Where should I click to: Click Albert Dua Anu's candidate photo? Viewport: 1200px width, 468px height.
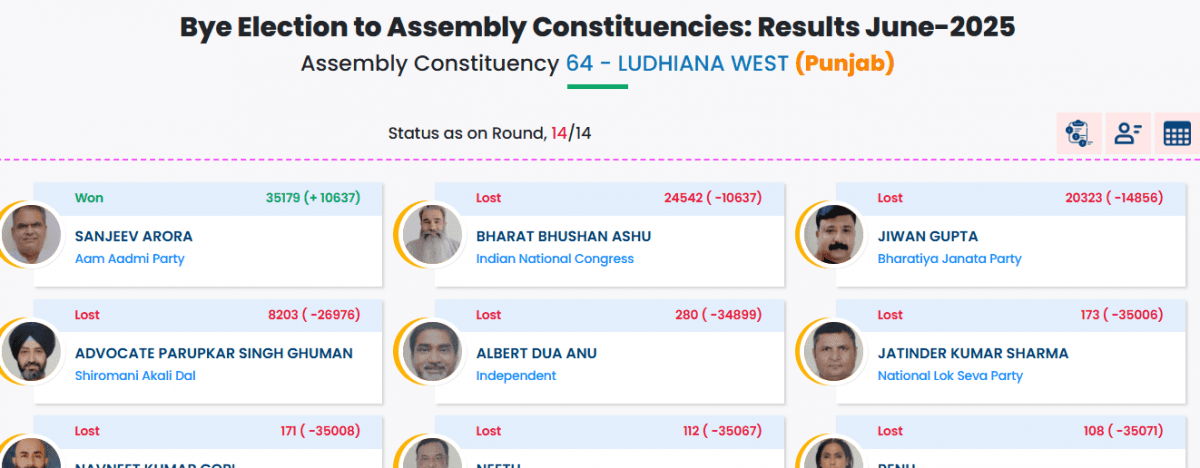(x=433, y=351)
